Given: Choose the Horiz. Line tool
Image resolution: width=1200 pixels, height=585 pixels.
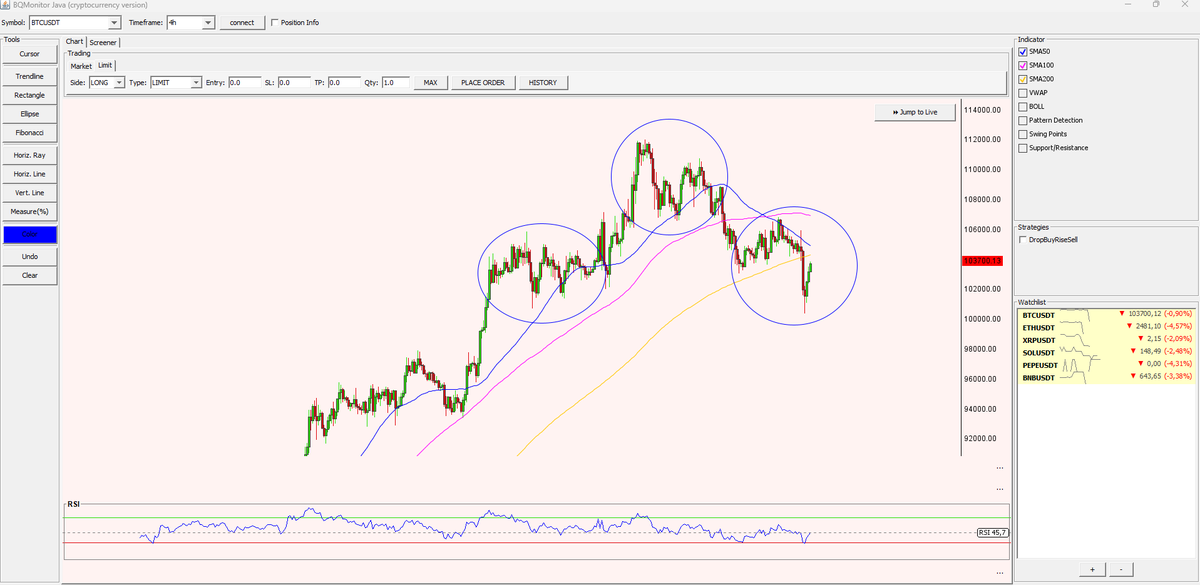Looking at the screenshot, I should [x=29, y=174].
